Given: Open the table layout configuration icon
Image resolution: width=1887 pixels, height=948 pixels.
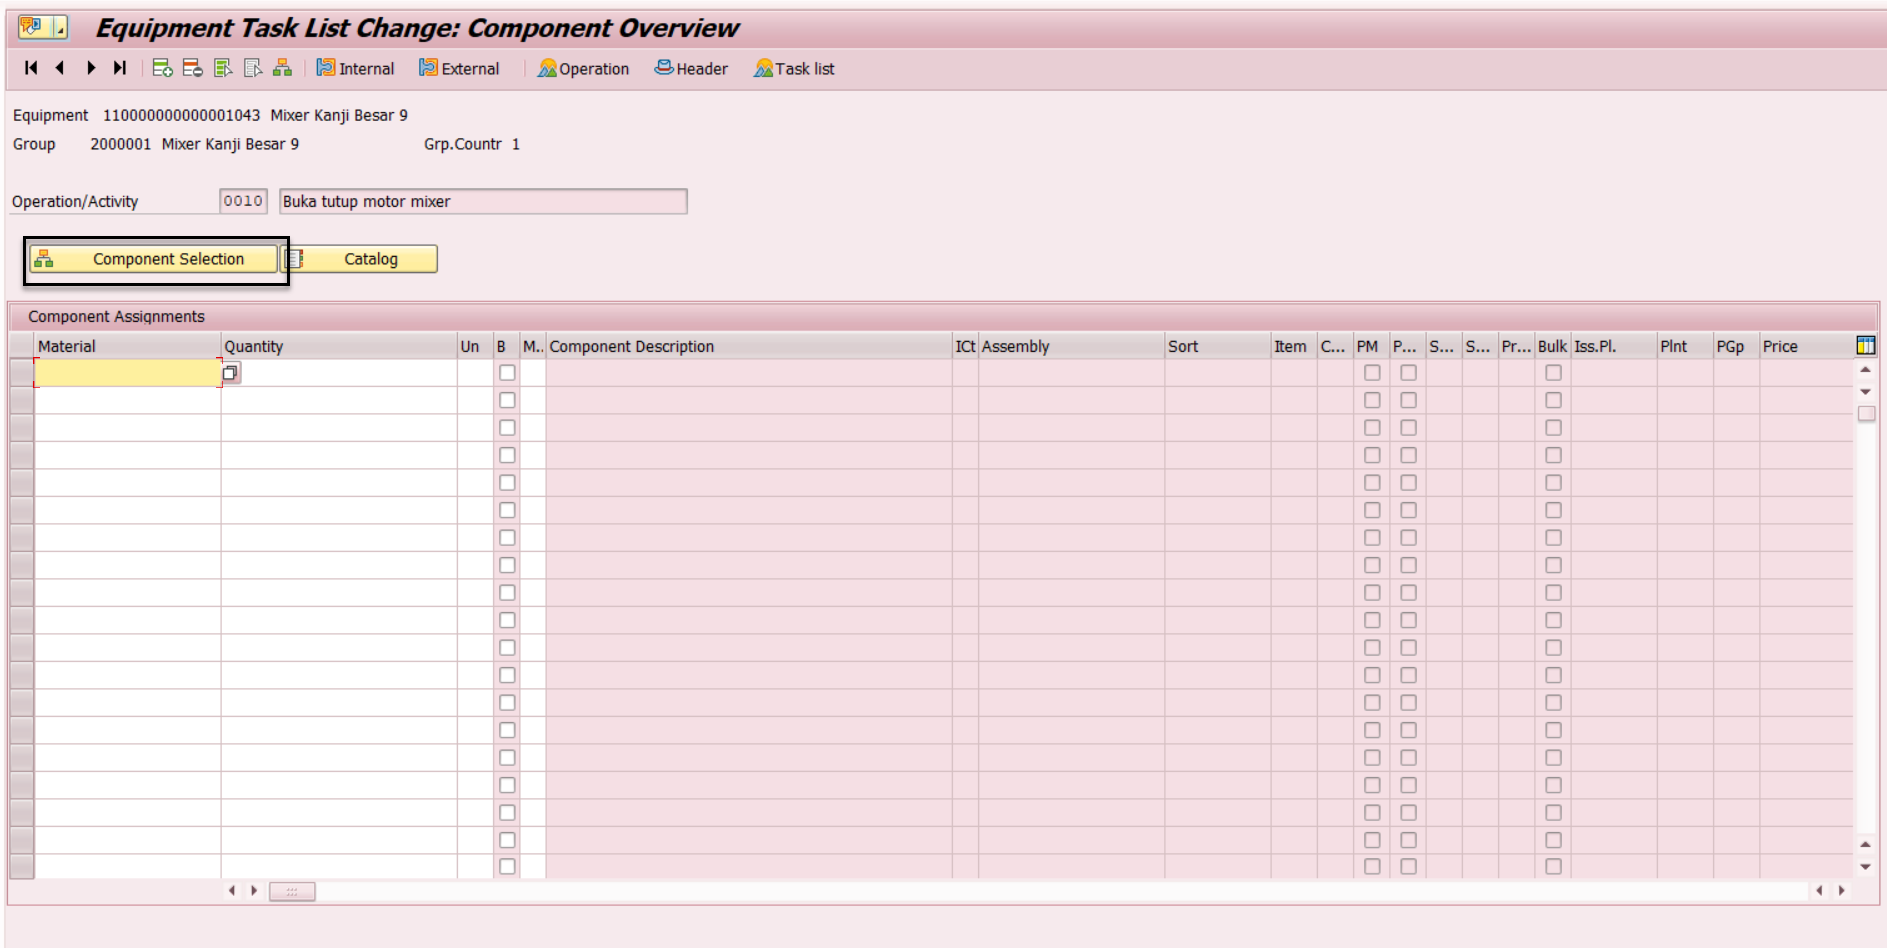Looking at the screenshot, I should tap(1865, 346).
